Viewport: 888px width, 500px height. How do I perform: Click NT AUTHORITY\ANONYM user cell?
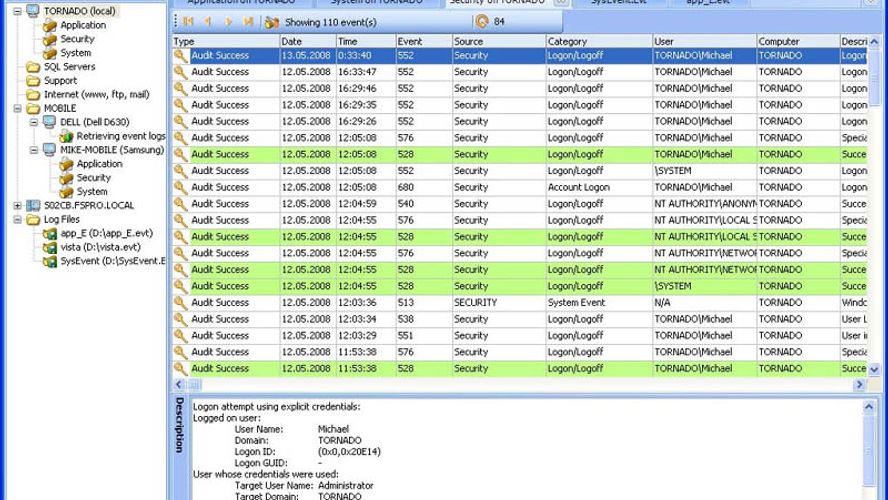pos(705,203)
